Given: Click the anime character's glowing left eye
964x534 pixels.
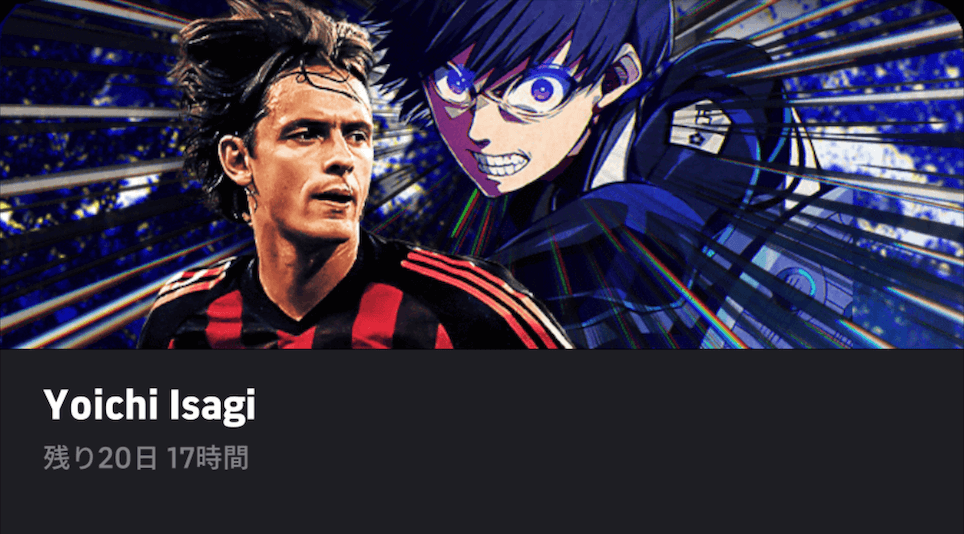Looking at the screenshot, I should 543,90.
